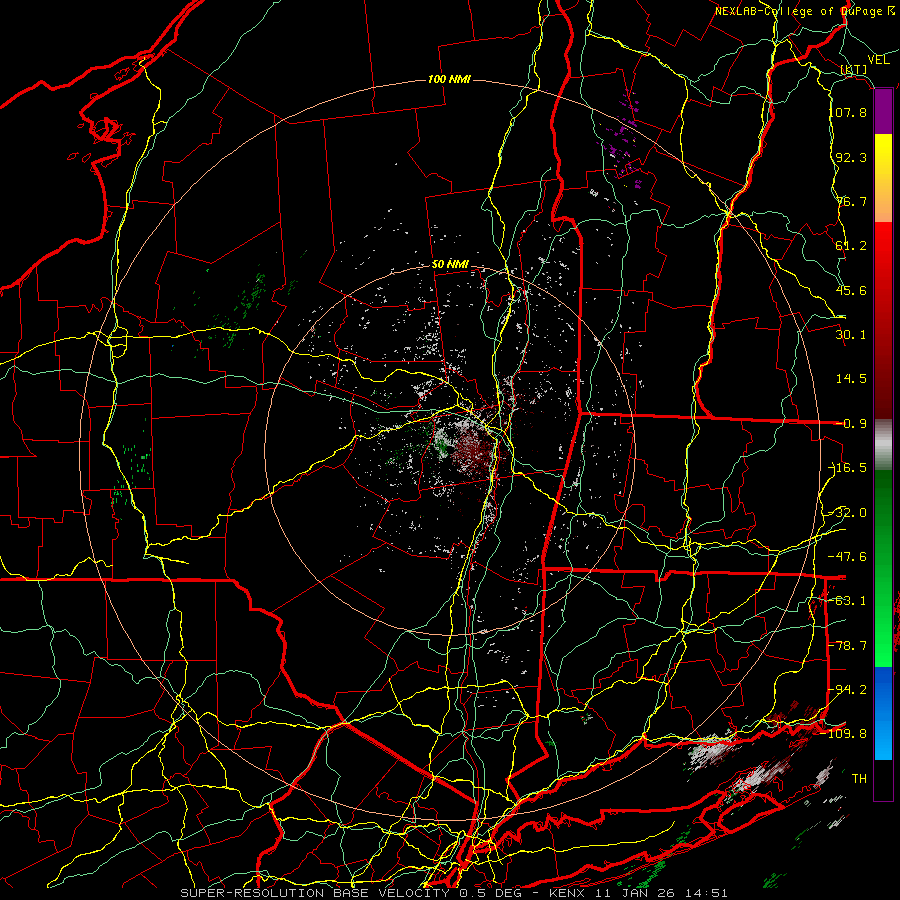Select the -16.5 value on velocity scale
The width and height of the screenshot is (900, 900).
coord(847,468)
